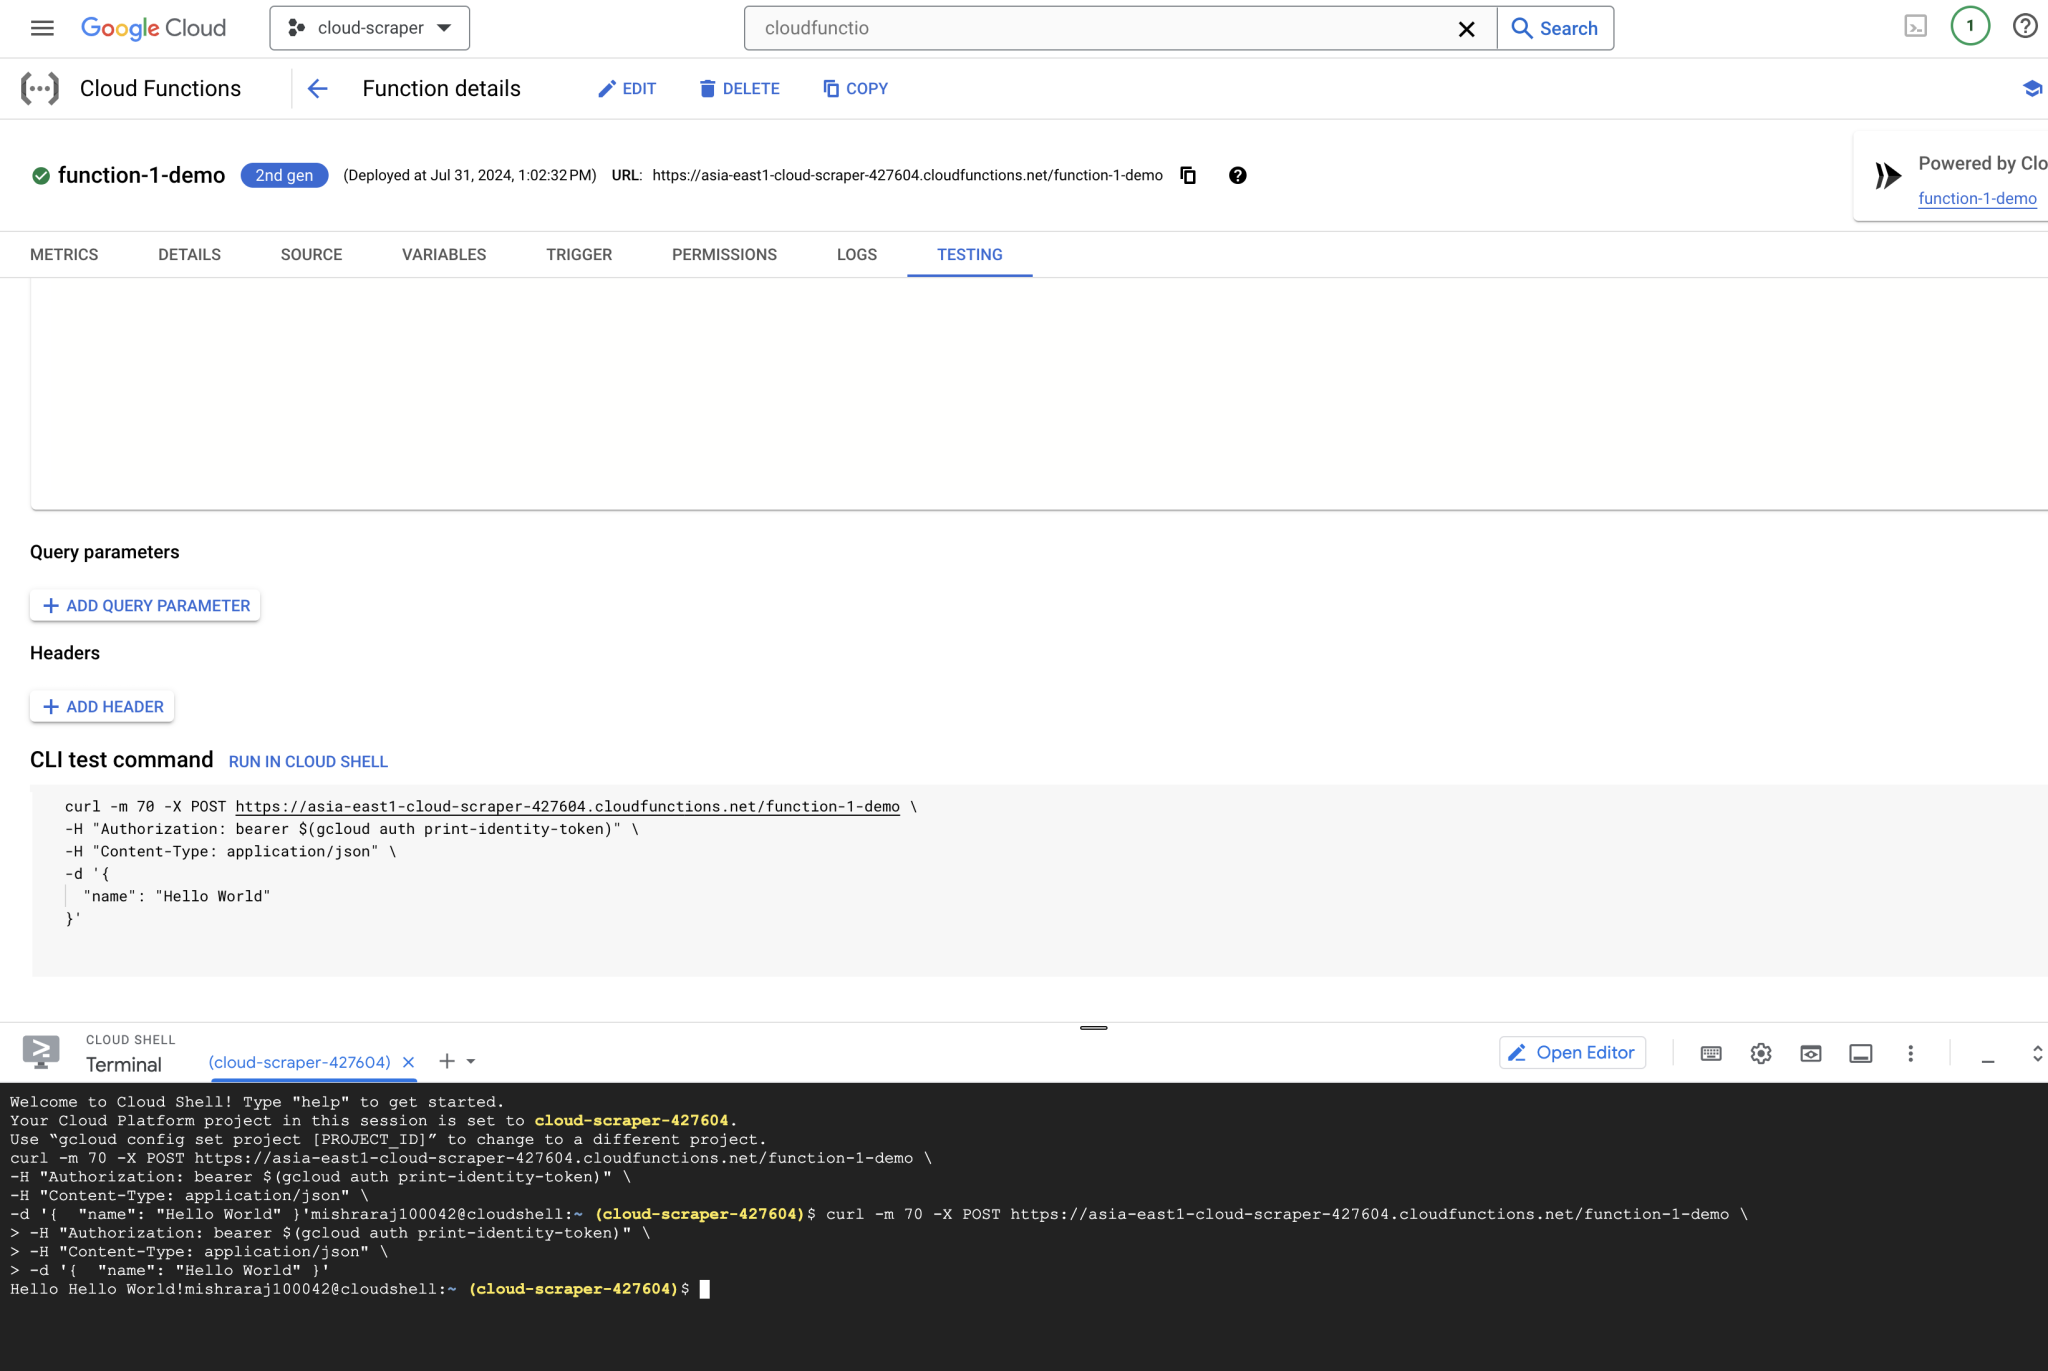
Task: Switch to the SOURCE tab
Action: (311, 255)
